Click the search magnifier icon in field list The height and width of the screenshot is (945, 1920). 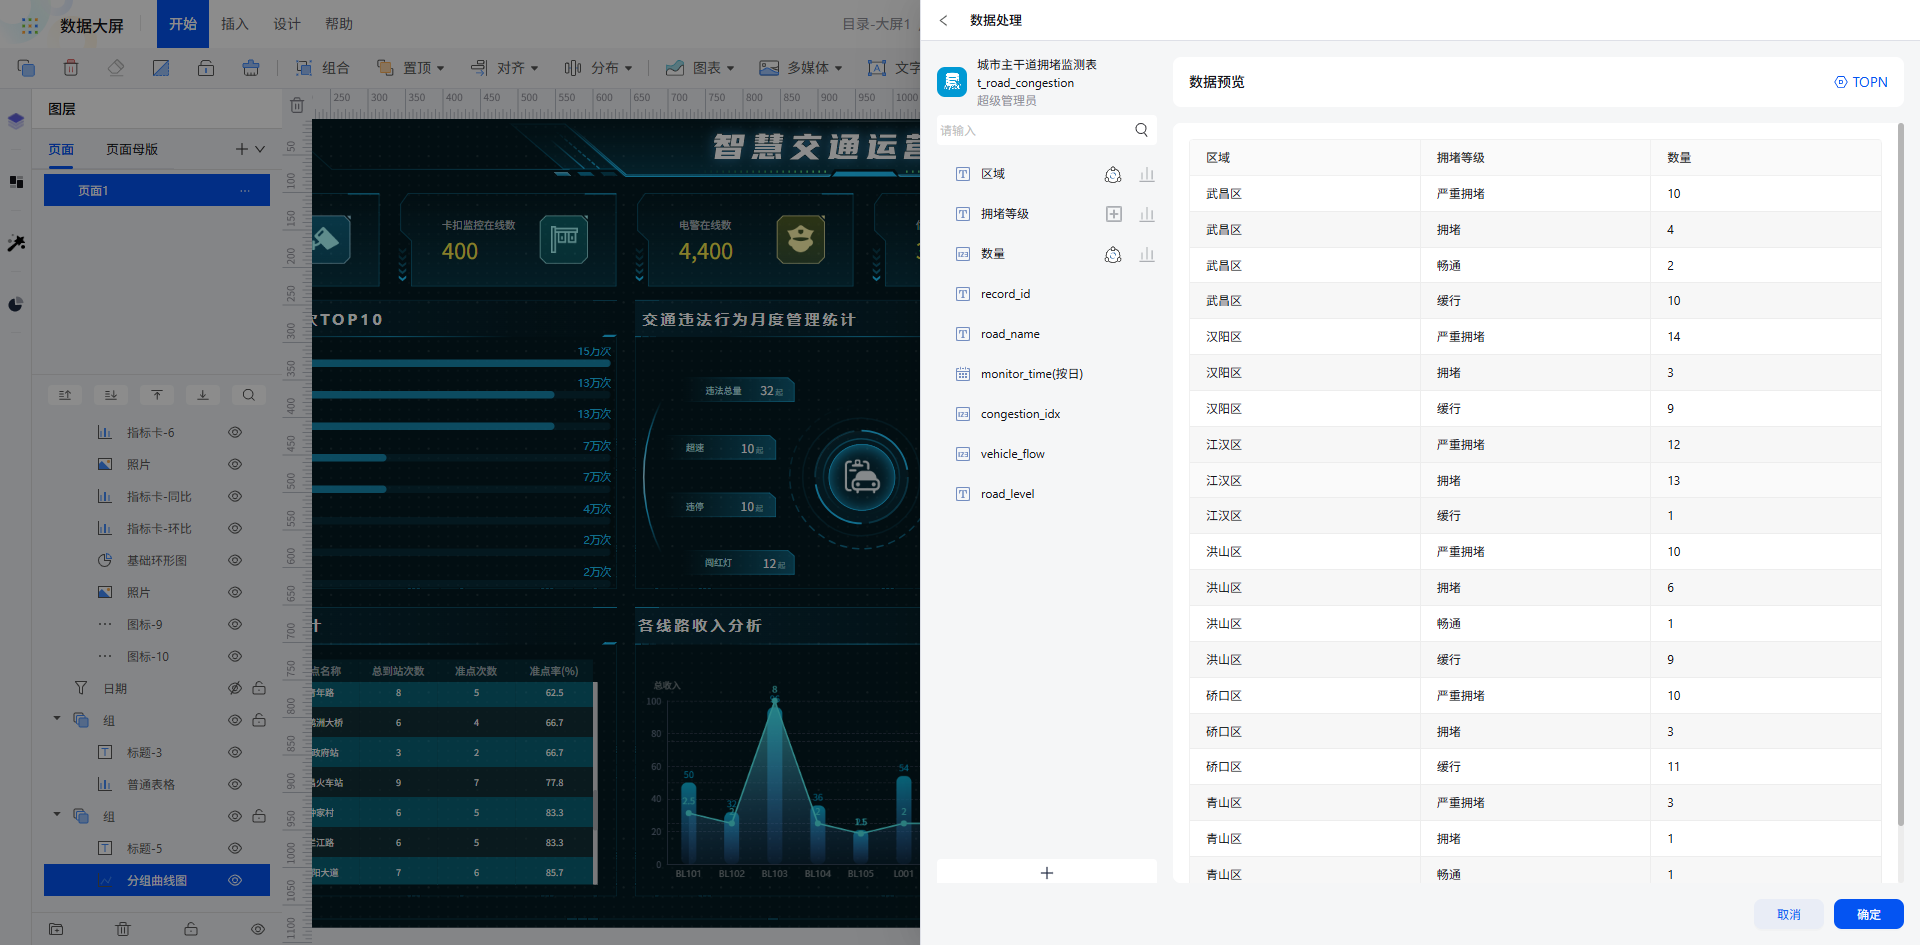pyautogui.click(x=1141, y=130)
